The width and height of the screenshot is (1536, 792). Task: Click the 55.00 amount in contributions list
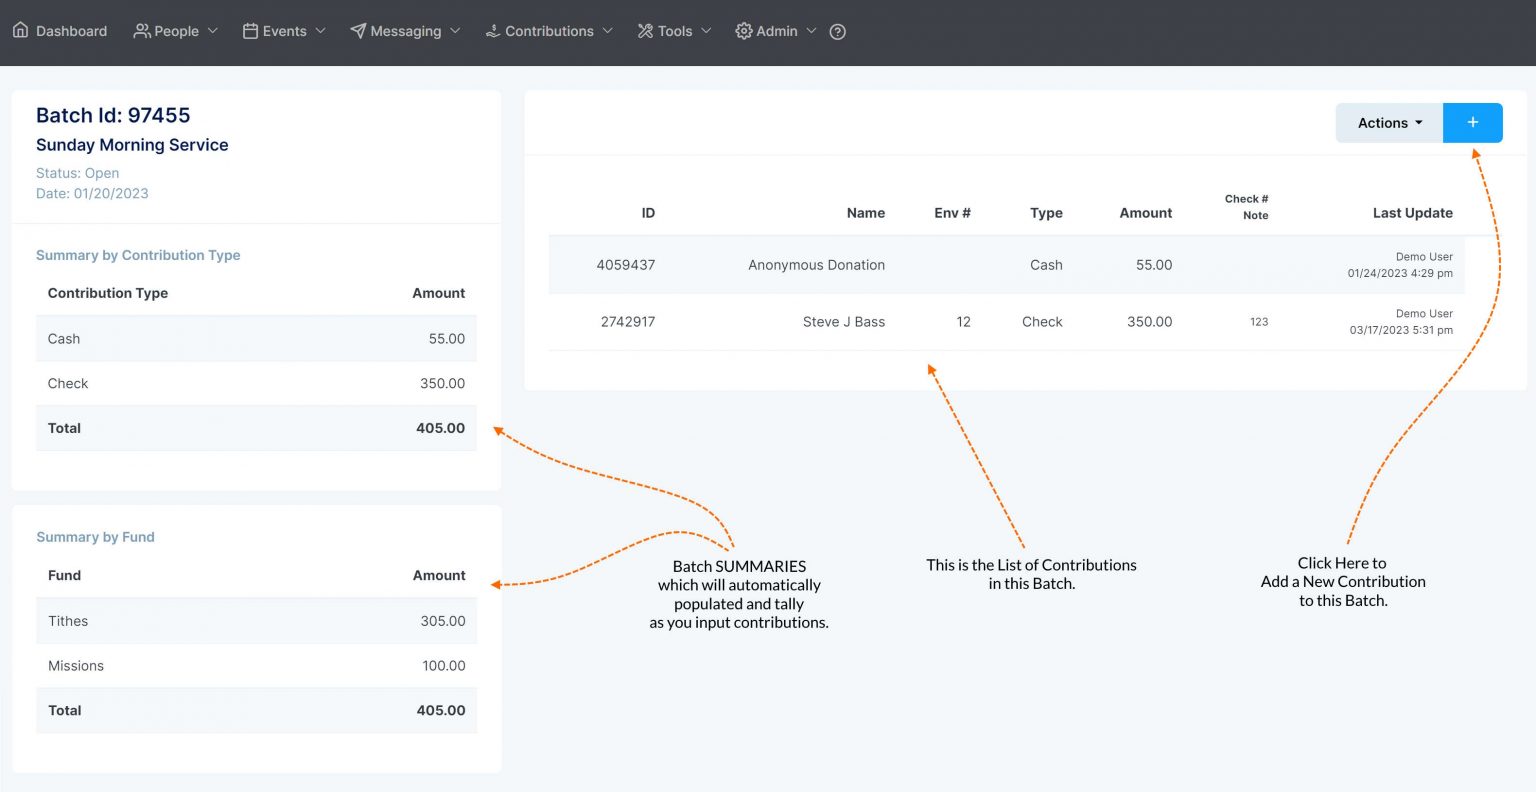point(1154,265)
